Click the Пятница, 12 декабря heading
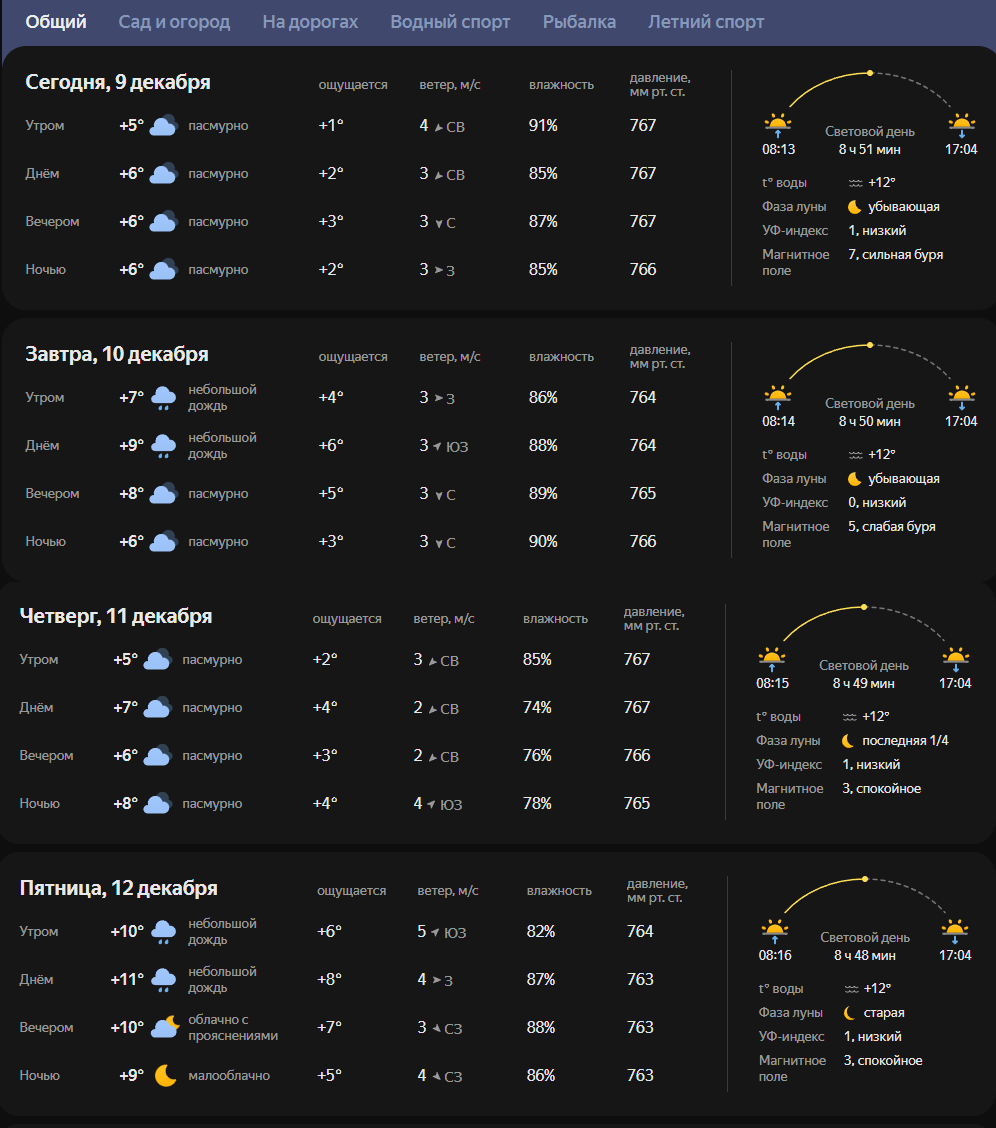Viewport: 996px width, 1128px height. [119, 888]
